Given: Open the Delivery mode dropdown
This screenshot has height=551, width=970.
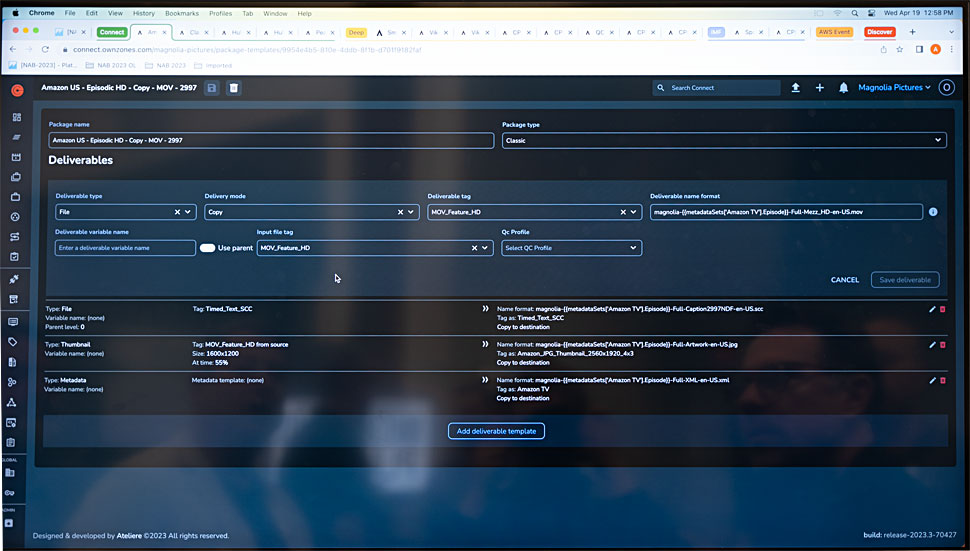Looking at the screenshot, I should tap(410, 212).
